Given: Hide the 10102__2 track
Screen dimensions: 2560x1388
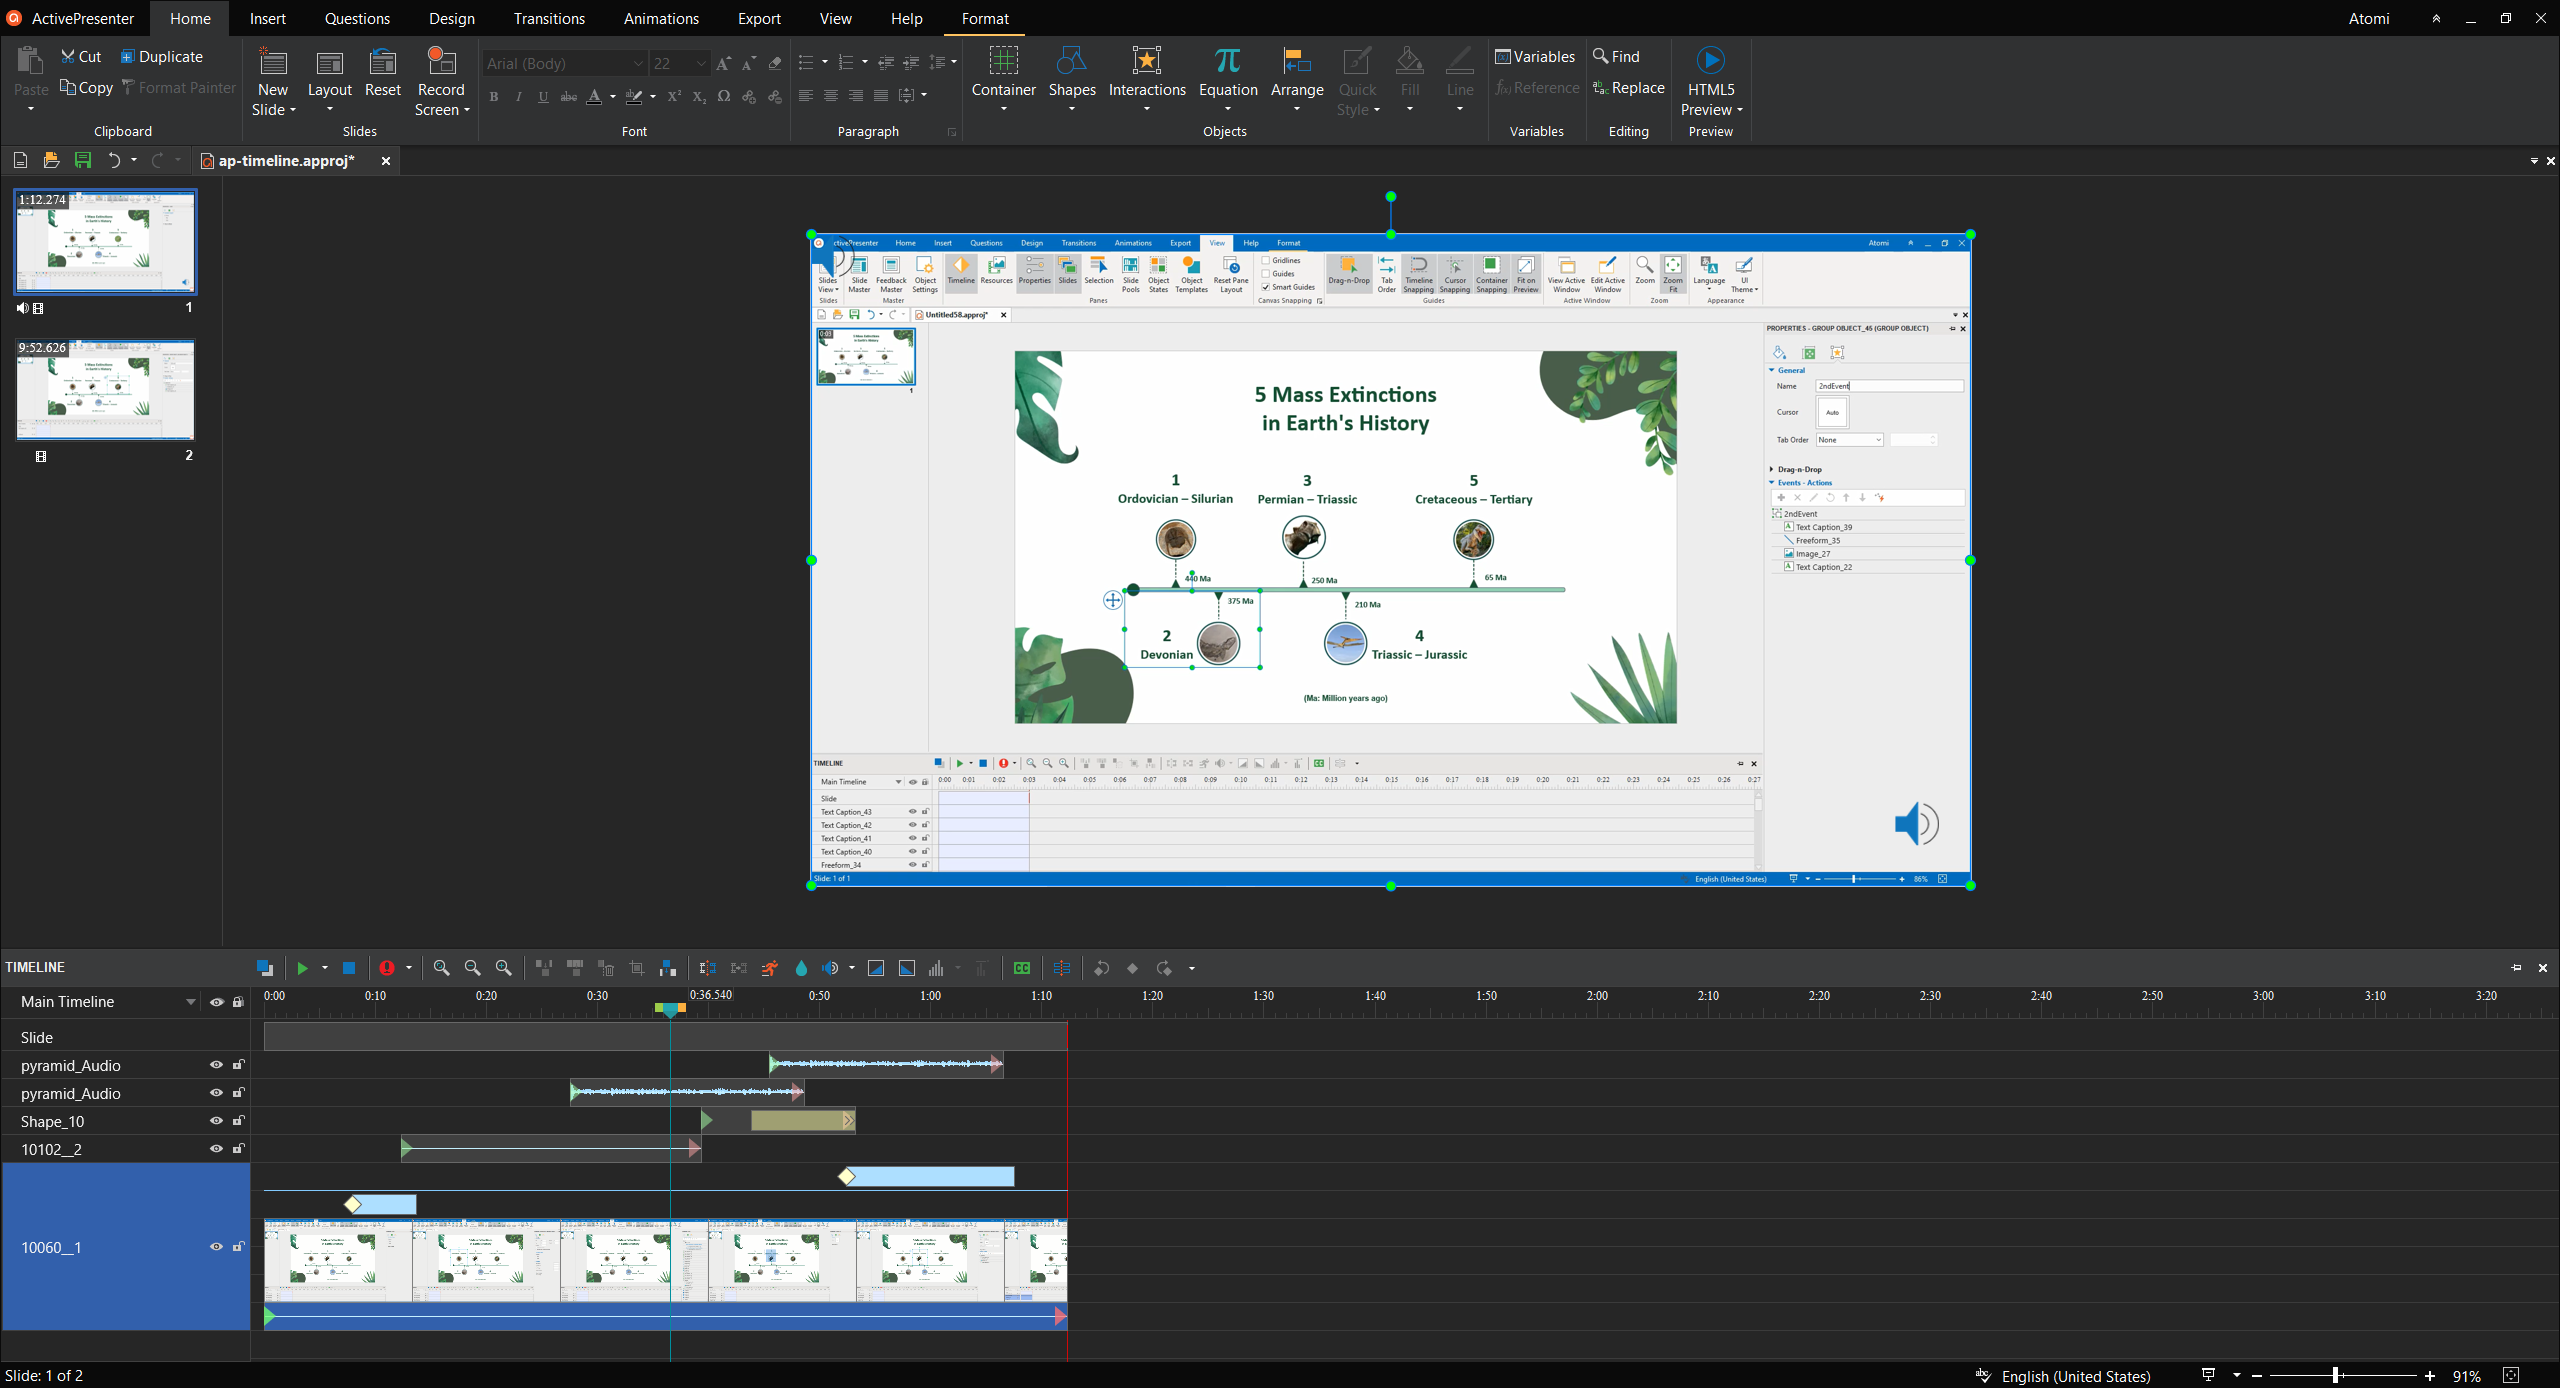Looking at the screenshot, I should pos(216,1149).
